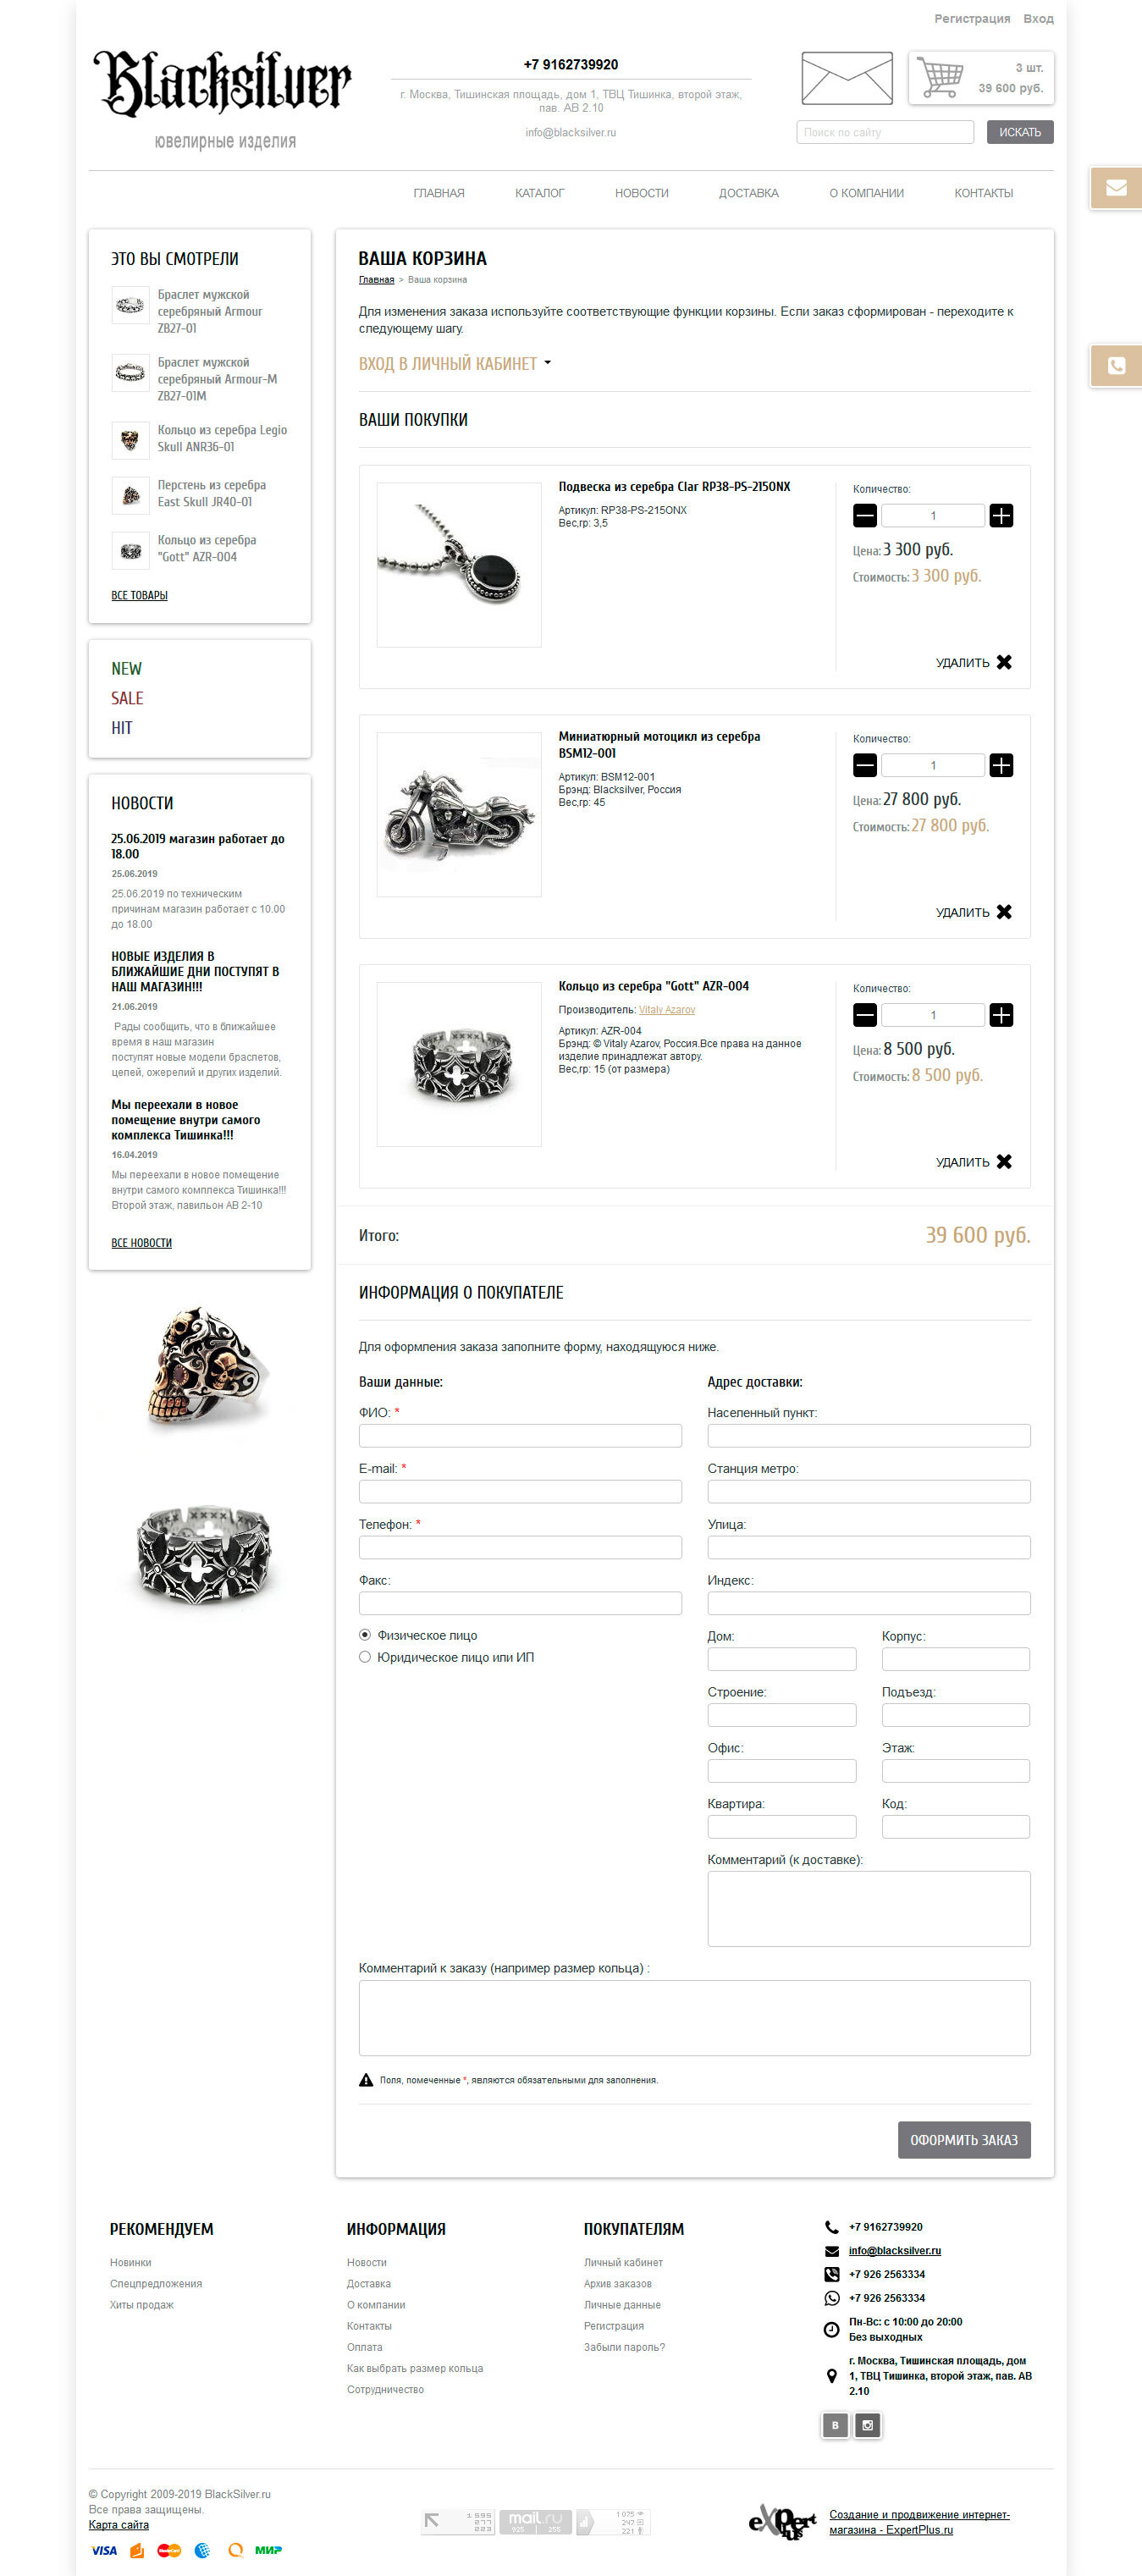Click the WhatsApp icon in footer
This screenshot has width=1142, height=2576.
tap(831, 2298)
